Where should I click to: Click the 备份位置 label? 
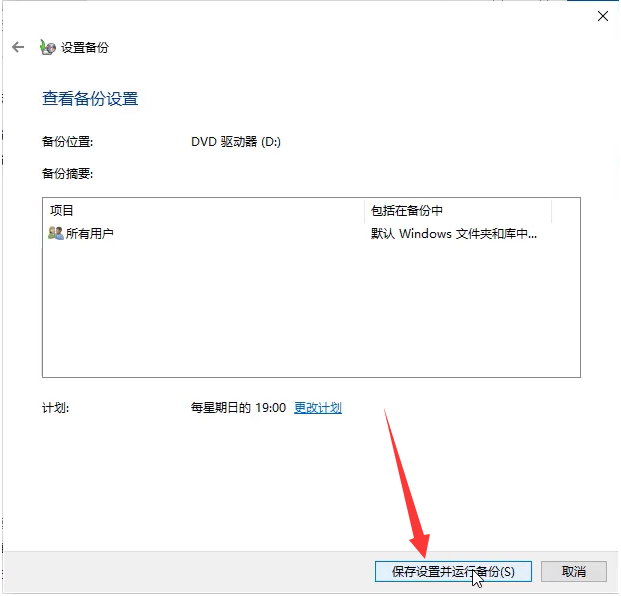point(67,142)
